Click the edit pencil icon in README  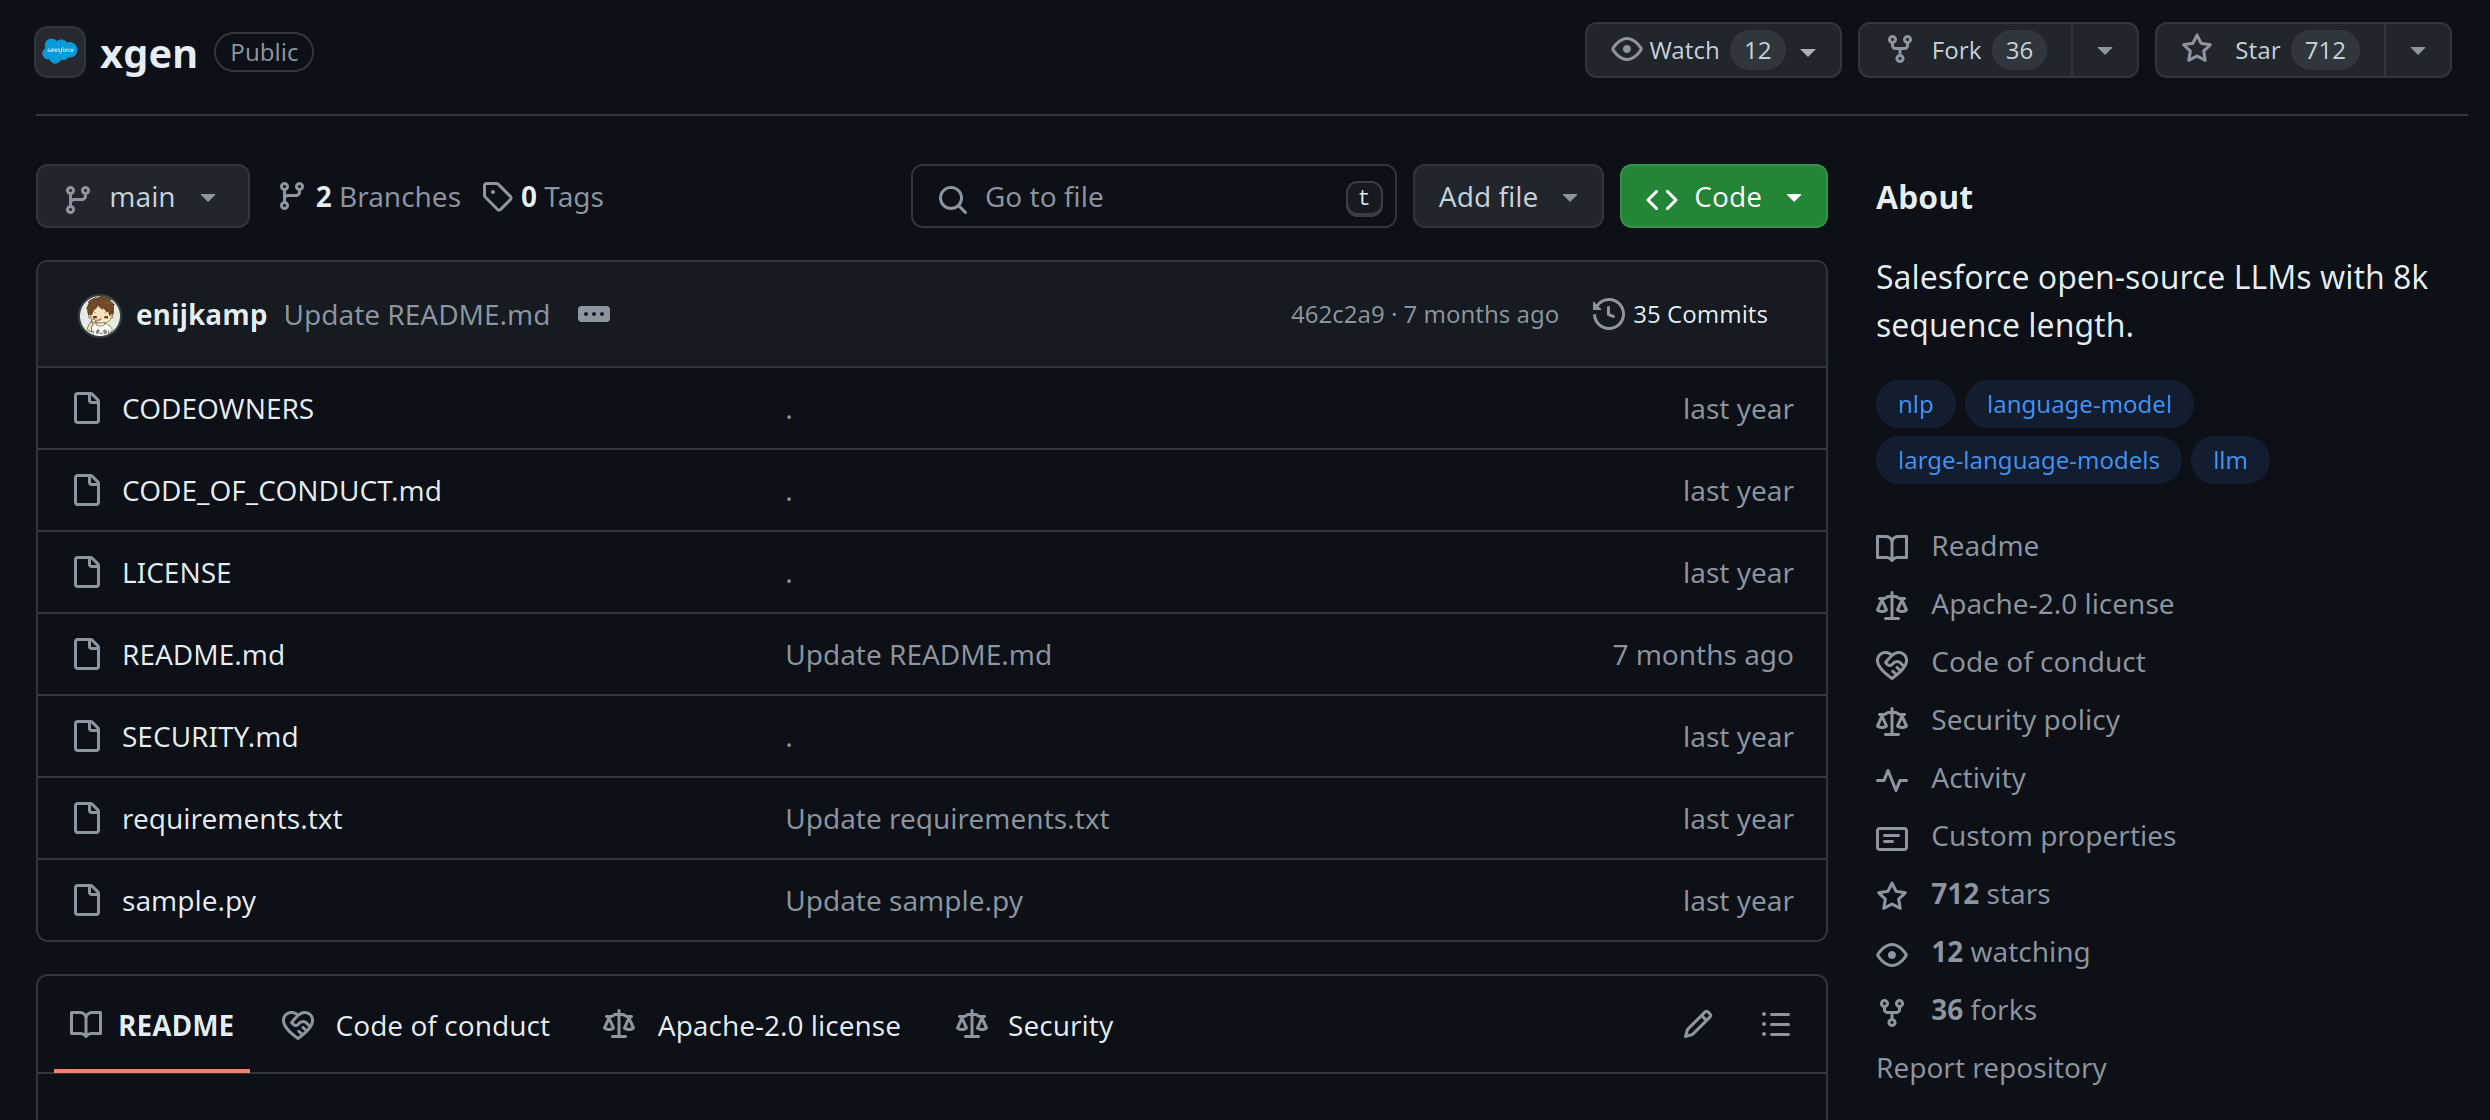(1698, 1025)
